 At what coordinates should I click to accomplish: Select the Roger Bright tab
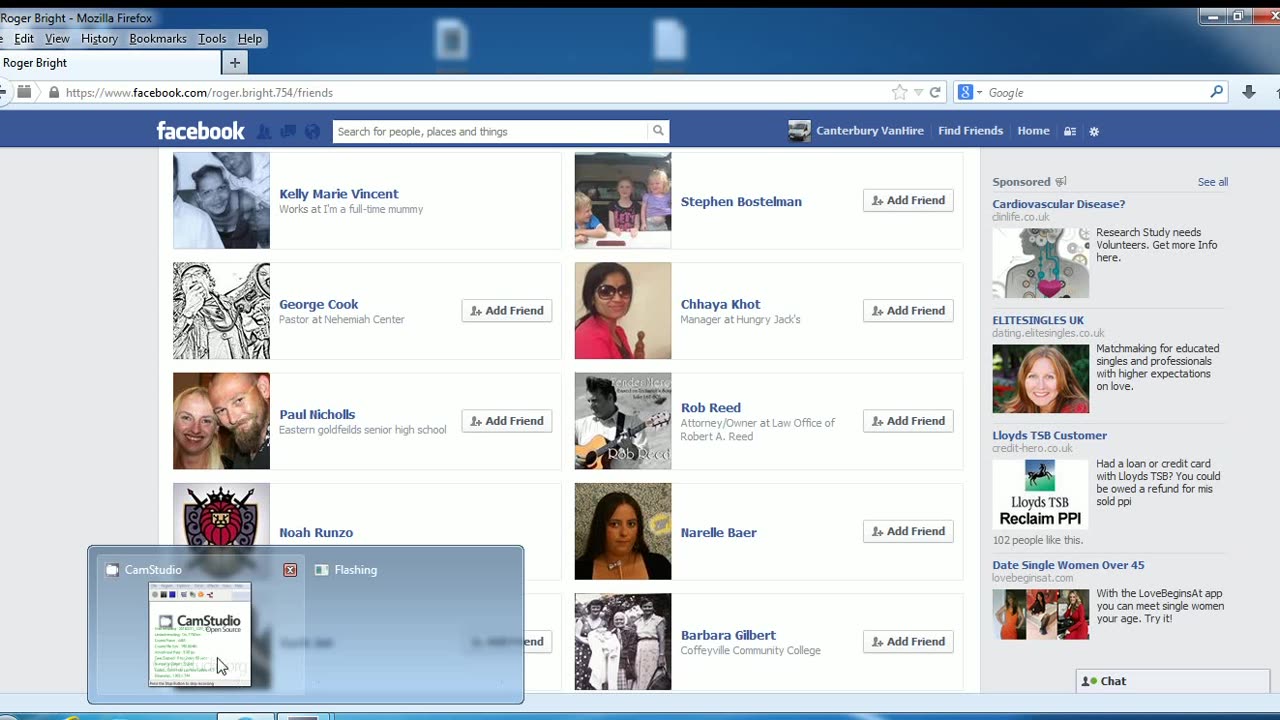[x=108, y=62]
